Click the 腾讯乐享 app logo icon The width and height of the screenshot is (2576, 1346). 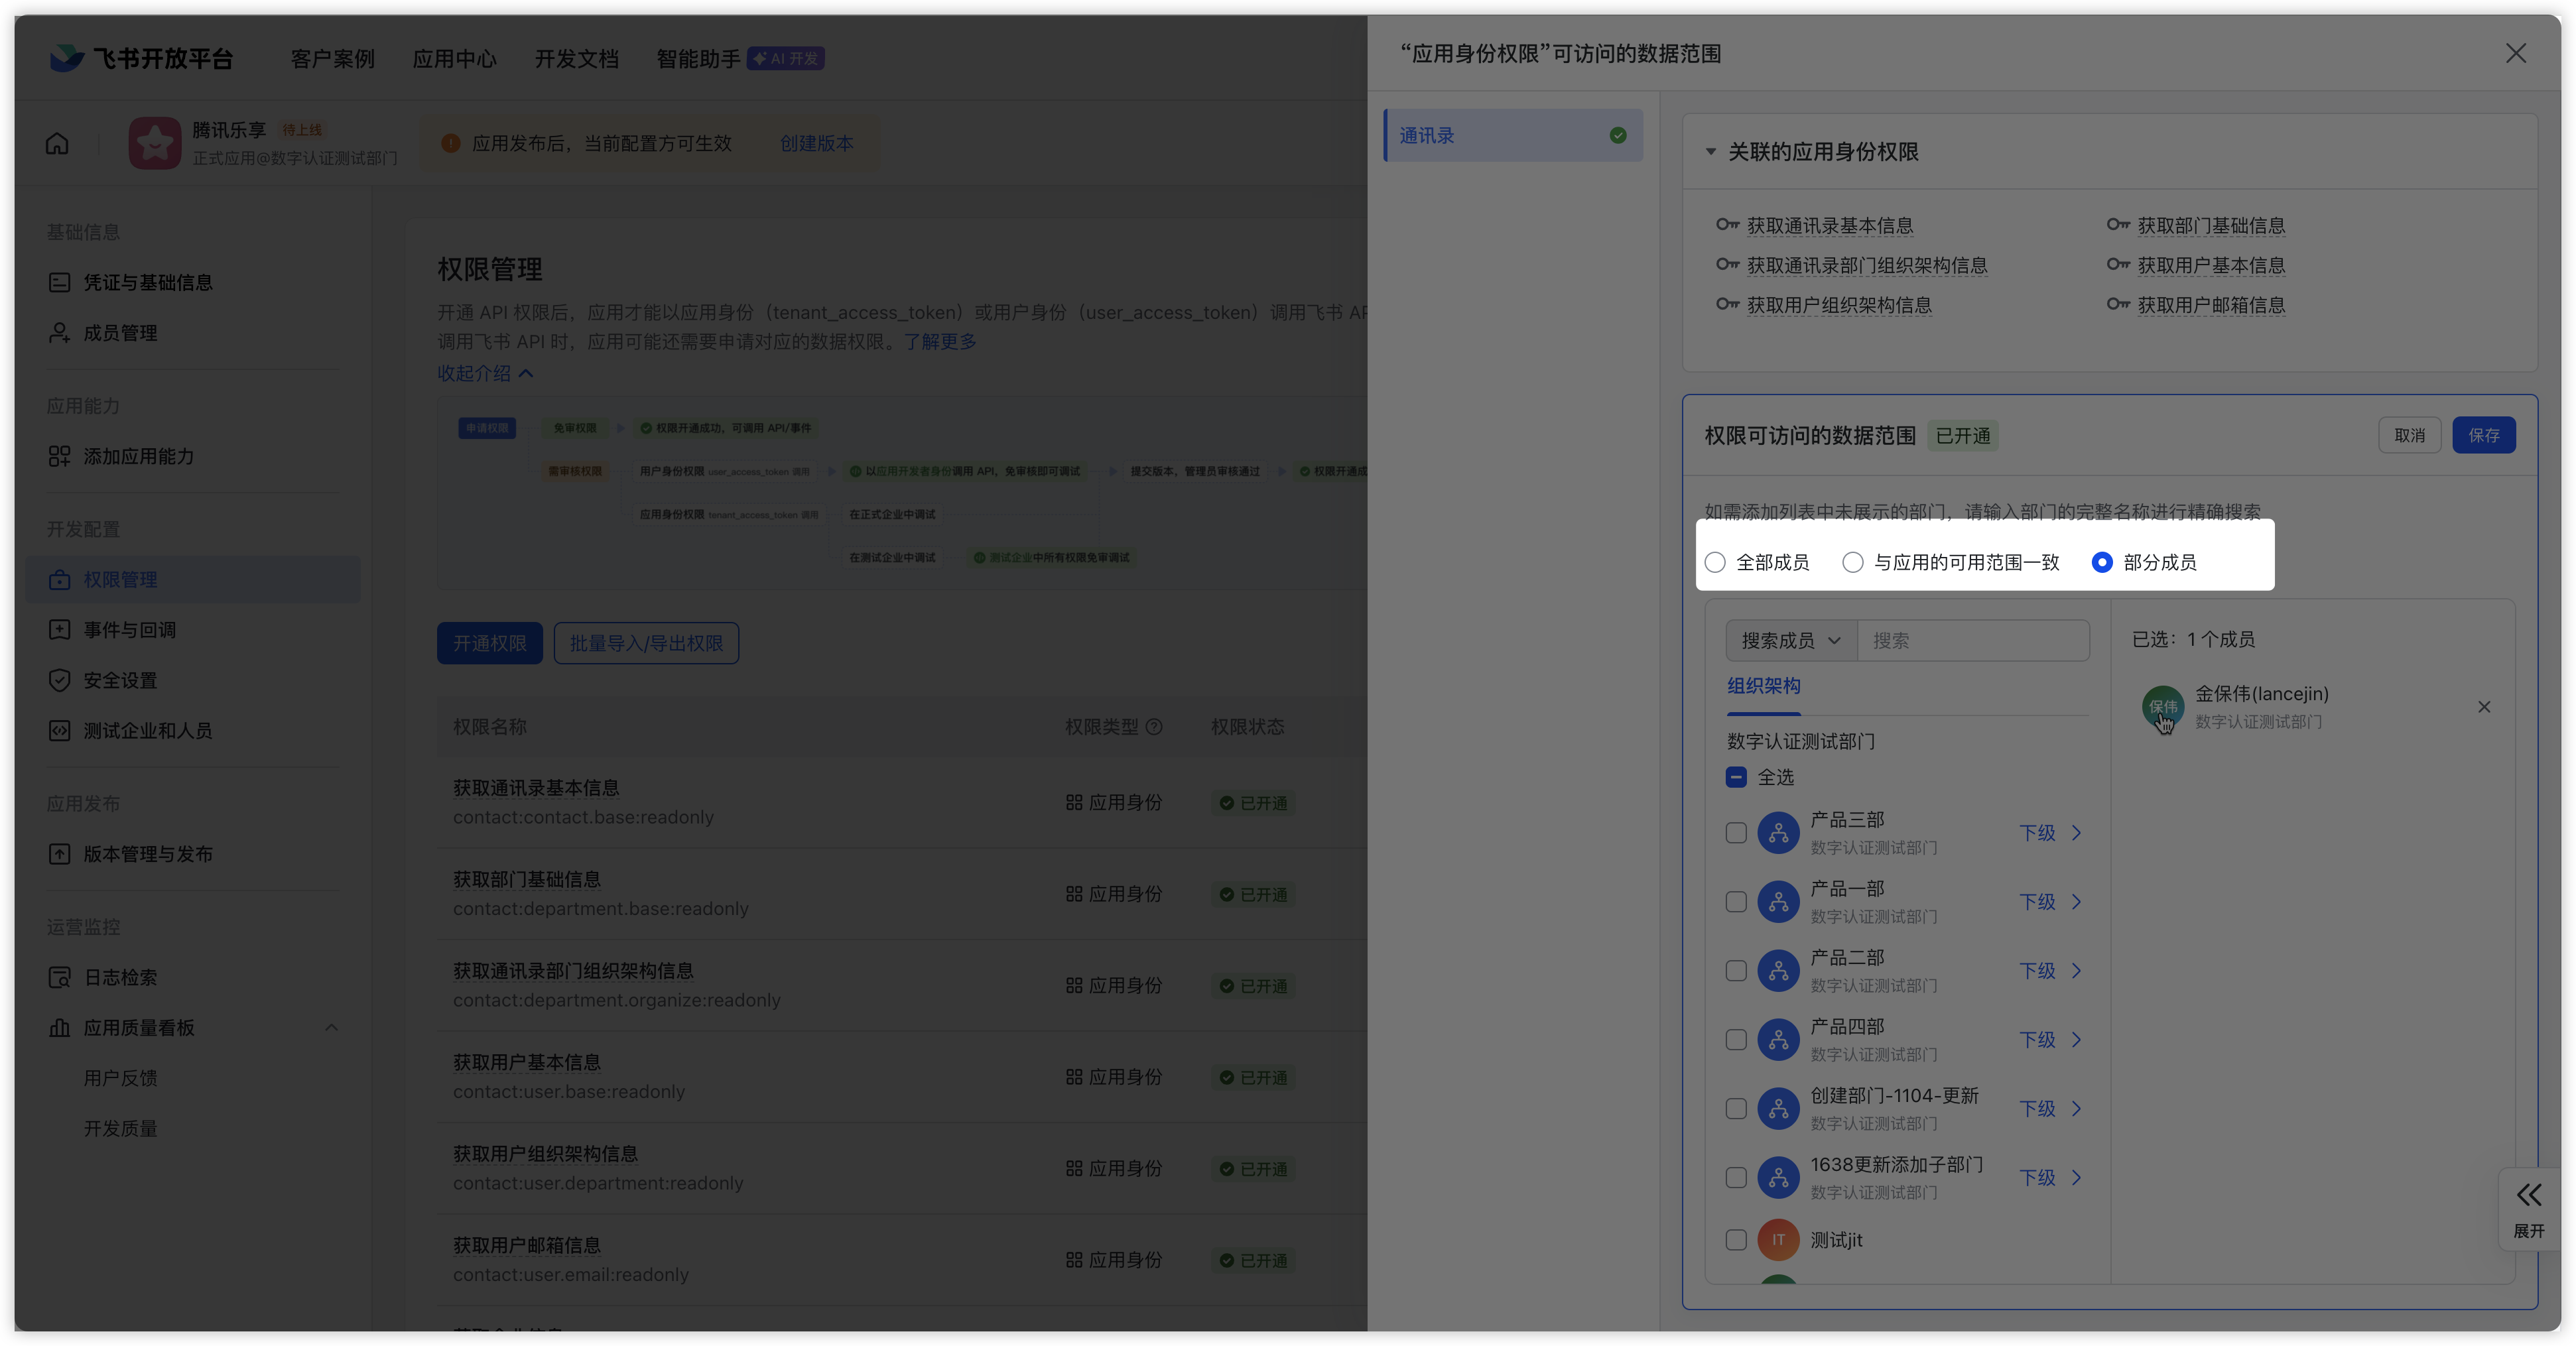pyautogui.click(x=154, y=144)
